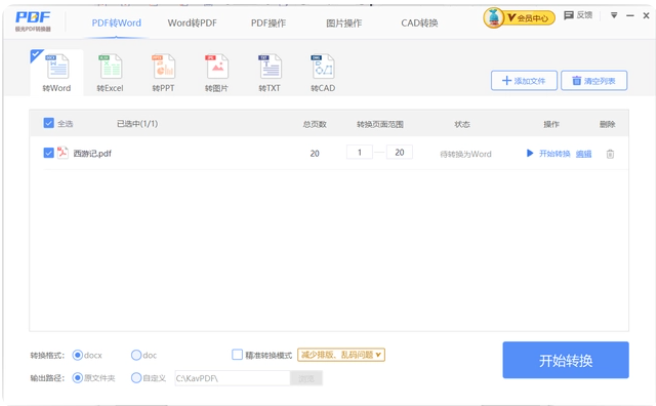Delete 西游记.pdf using the trash icon
This screenshot has width=656, height=406.
click(x=610, y=154)
